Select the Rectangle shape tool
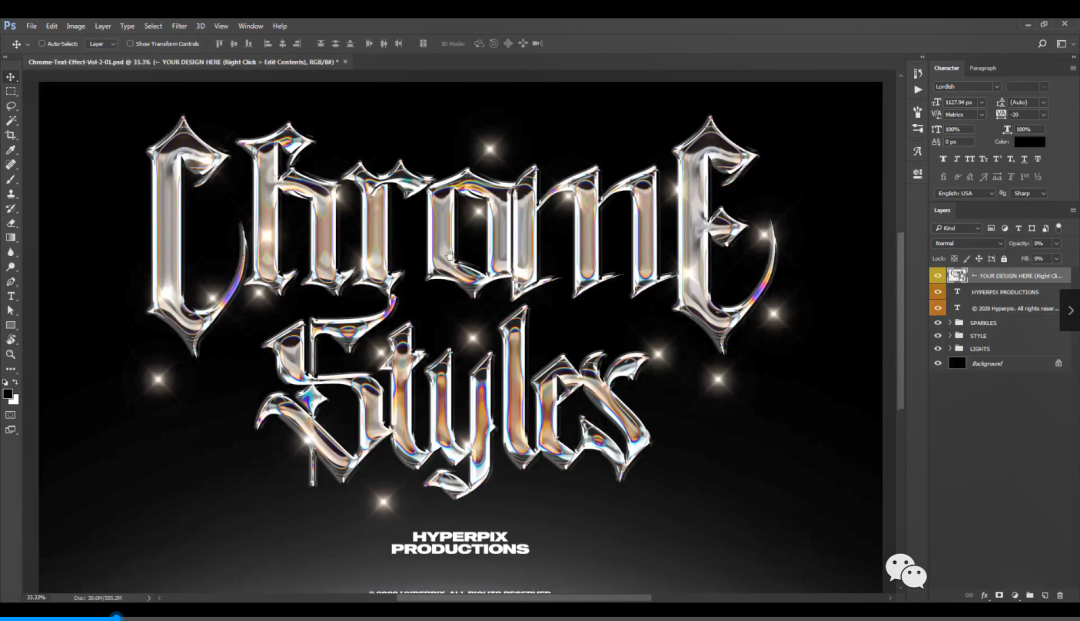 pyautogui.click(x=10, y=325)
